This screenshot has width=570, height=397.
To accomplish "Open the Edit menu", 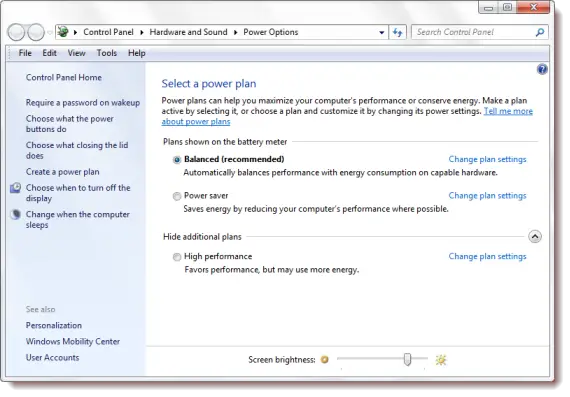I will (x=49, y=53).
